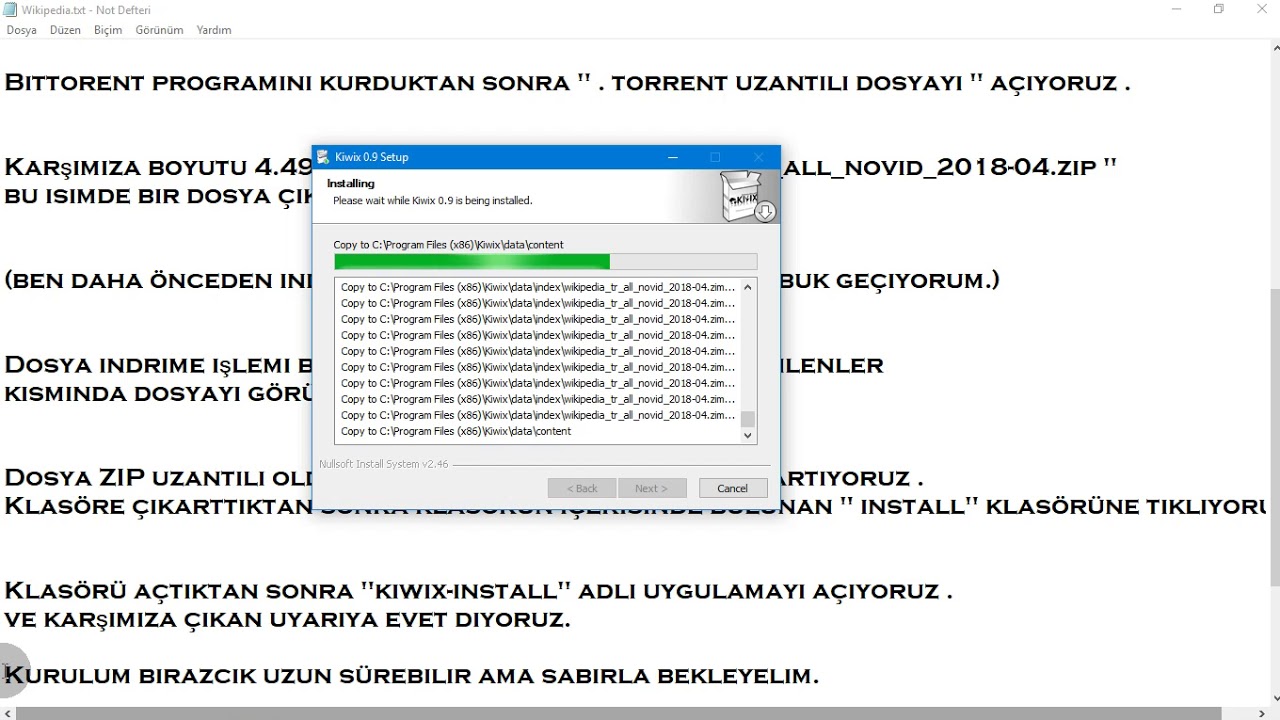
Task: Click Notepad's vertical scrollbar down arrow
Action: 1274,698
